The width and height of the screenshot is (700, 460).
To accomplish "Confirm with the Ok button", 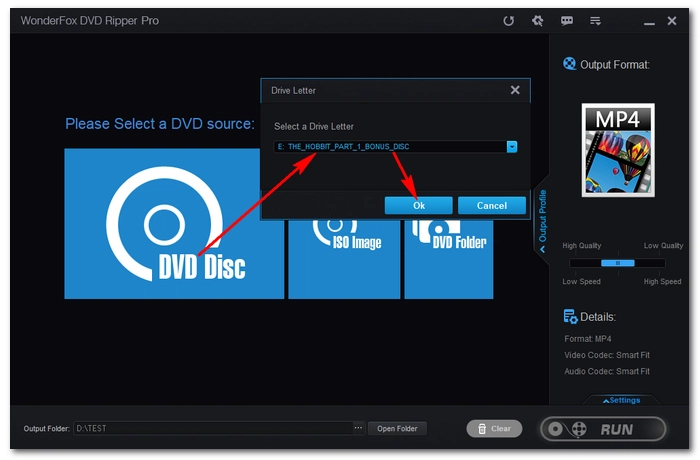I will 419,205.
